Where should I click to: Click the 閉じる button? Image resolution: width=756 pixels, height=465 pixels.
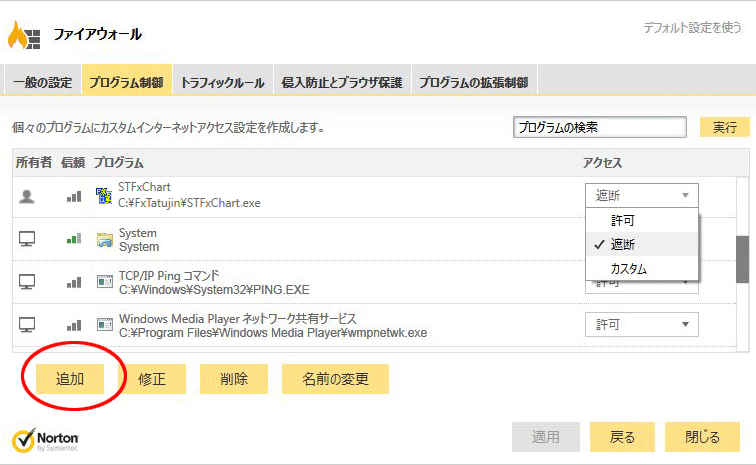(x=702, y=437)
